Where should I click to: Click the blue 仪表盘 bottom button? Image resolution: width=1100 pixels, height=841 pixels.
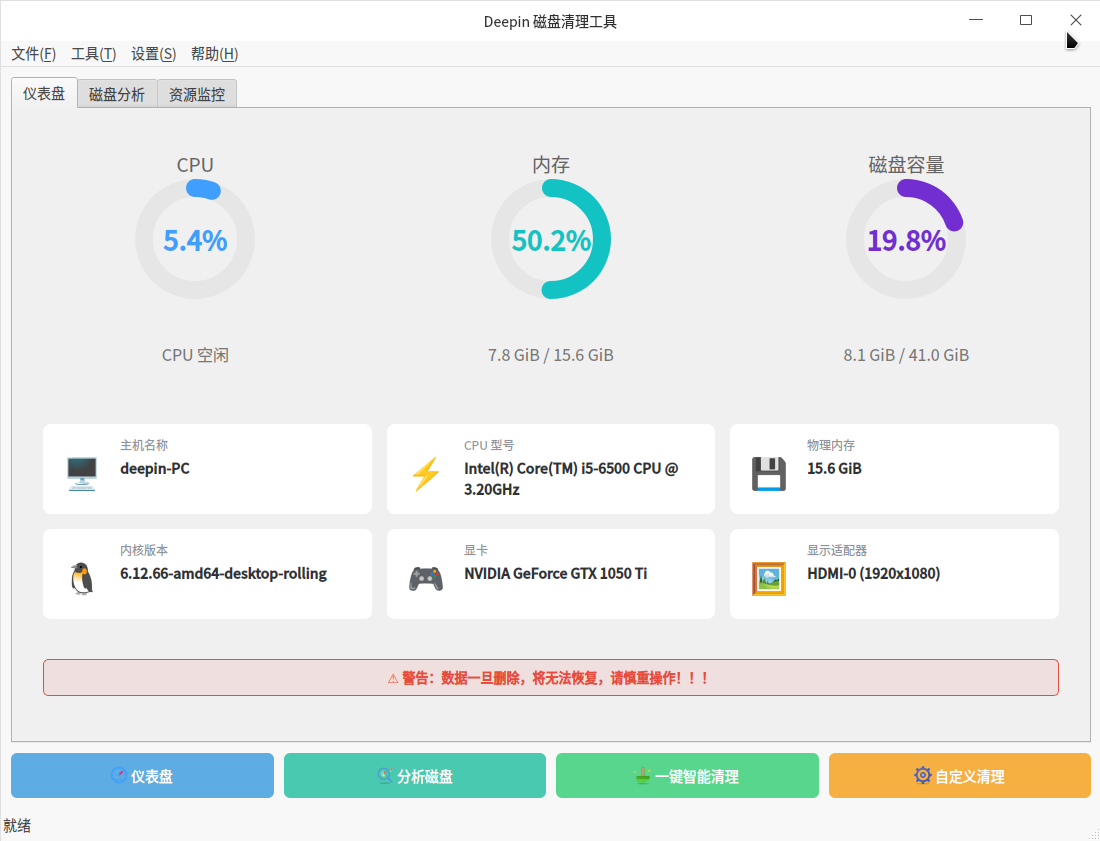[142, 776]
